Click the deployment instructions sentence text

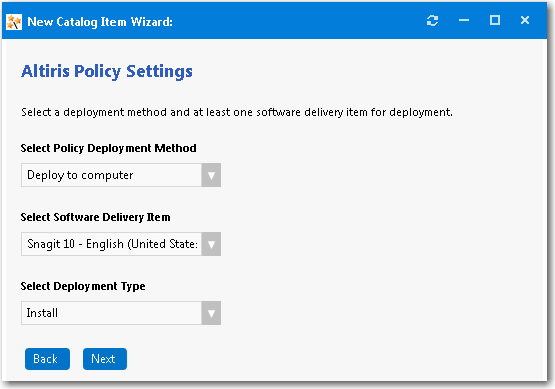point(236,112)
